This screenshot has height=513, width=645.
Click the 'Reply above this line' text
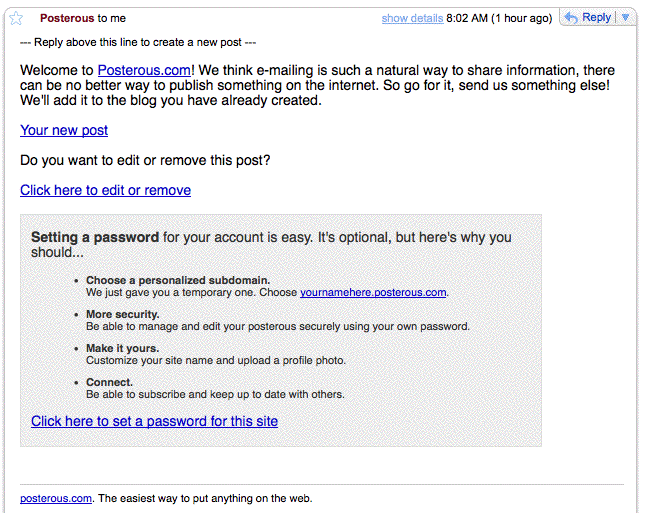coord(138,43)
